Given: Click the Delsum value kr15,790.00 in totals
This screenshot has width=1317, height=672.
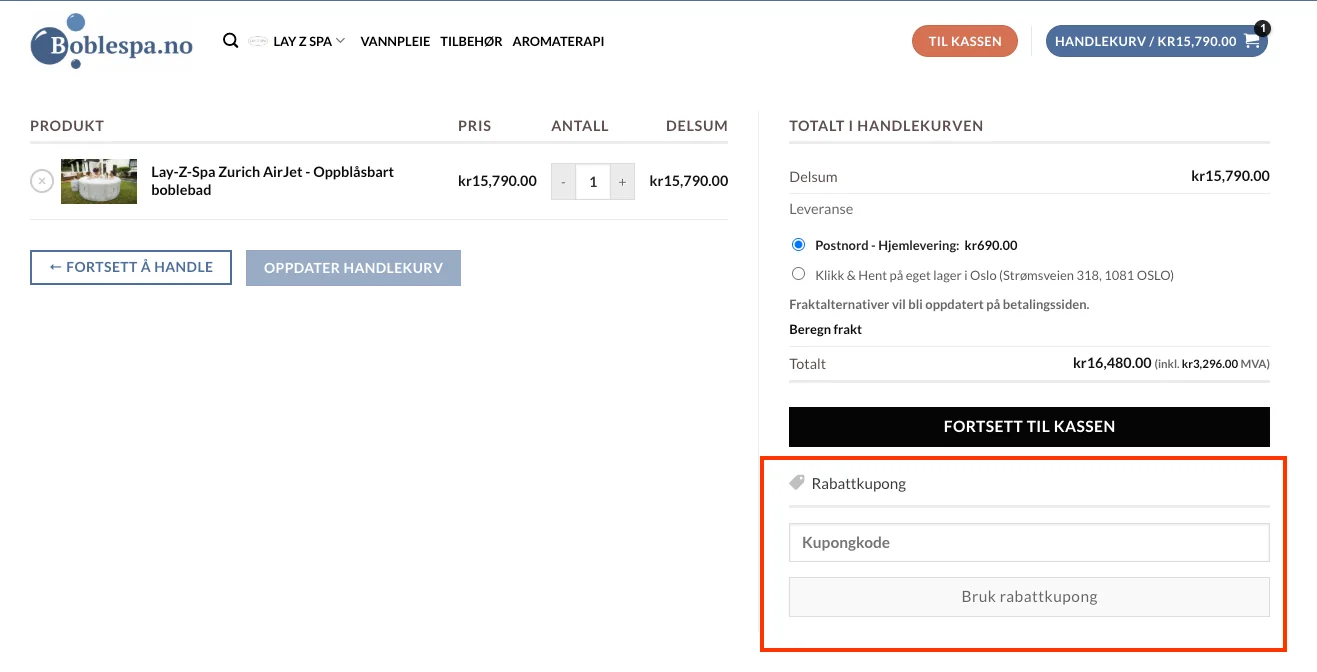Looking at the screenshot, I should [x=1230, y=176].
